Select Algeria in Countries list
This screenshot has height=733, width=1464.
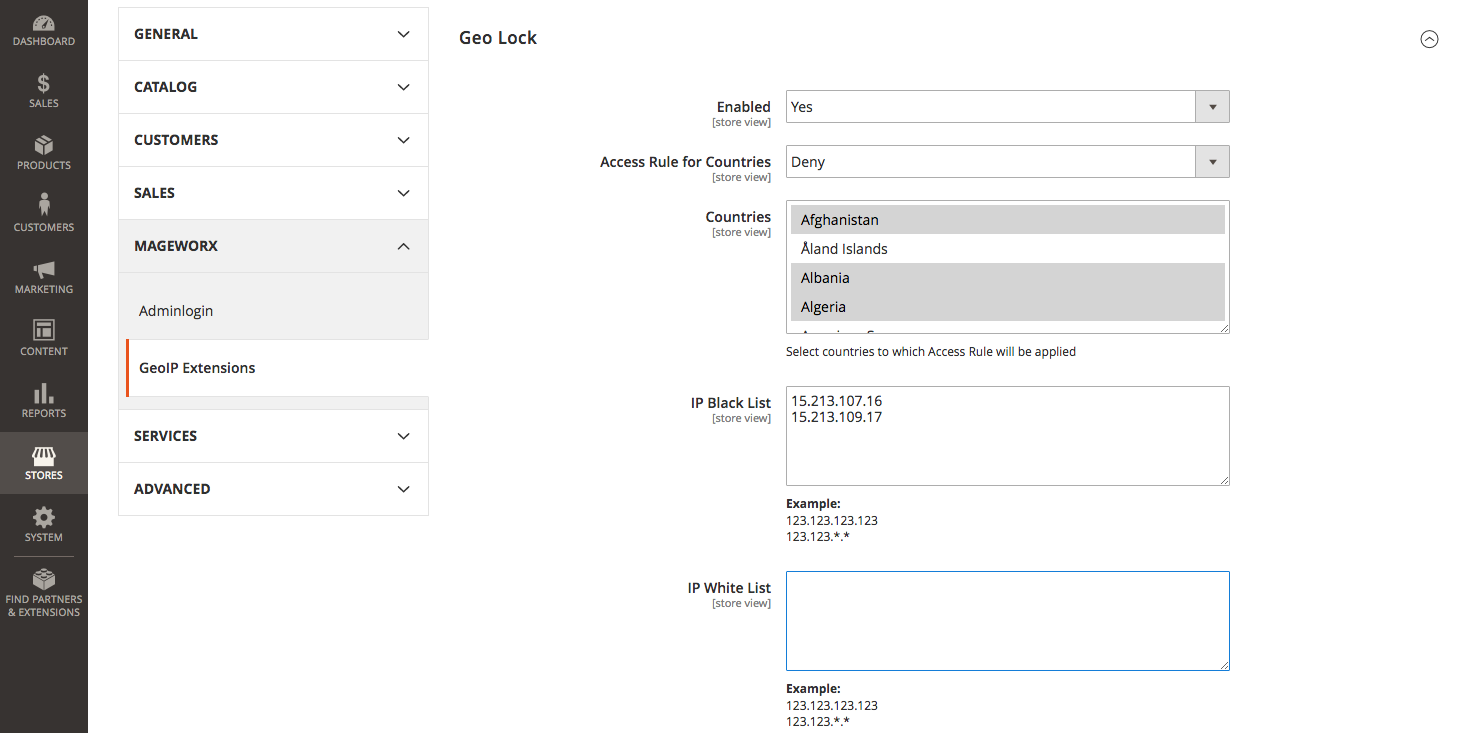1007,307
